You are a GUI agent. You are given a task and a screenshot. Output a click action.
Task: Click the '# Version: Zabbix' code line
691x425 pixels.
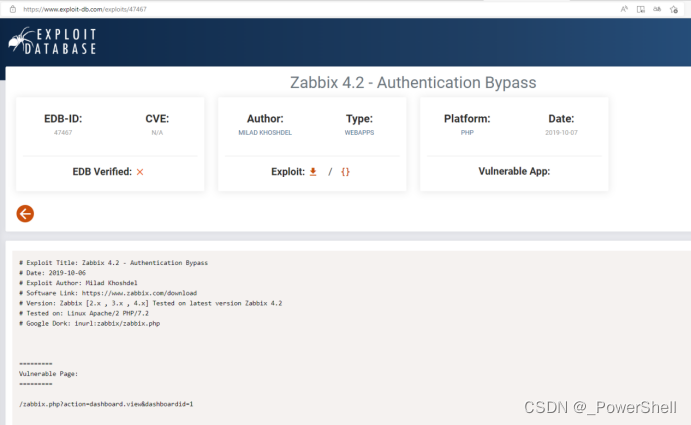(150, 303)
